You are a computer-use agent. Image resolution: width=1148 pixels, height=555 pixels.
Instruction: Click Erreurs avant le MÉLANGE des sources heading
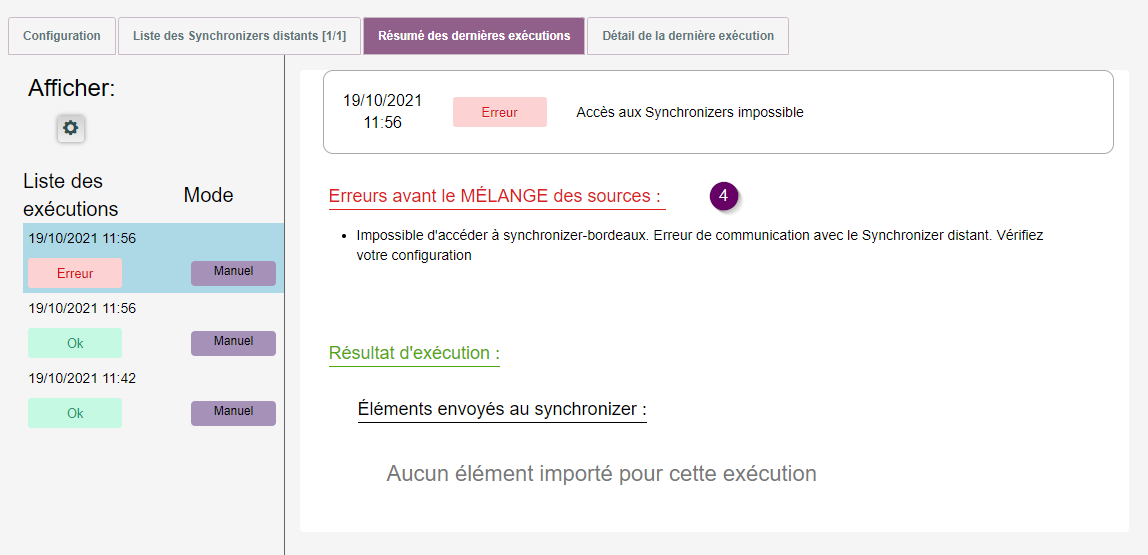click(x=495, y=196)
